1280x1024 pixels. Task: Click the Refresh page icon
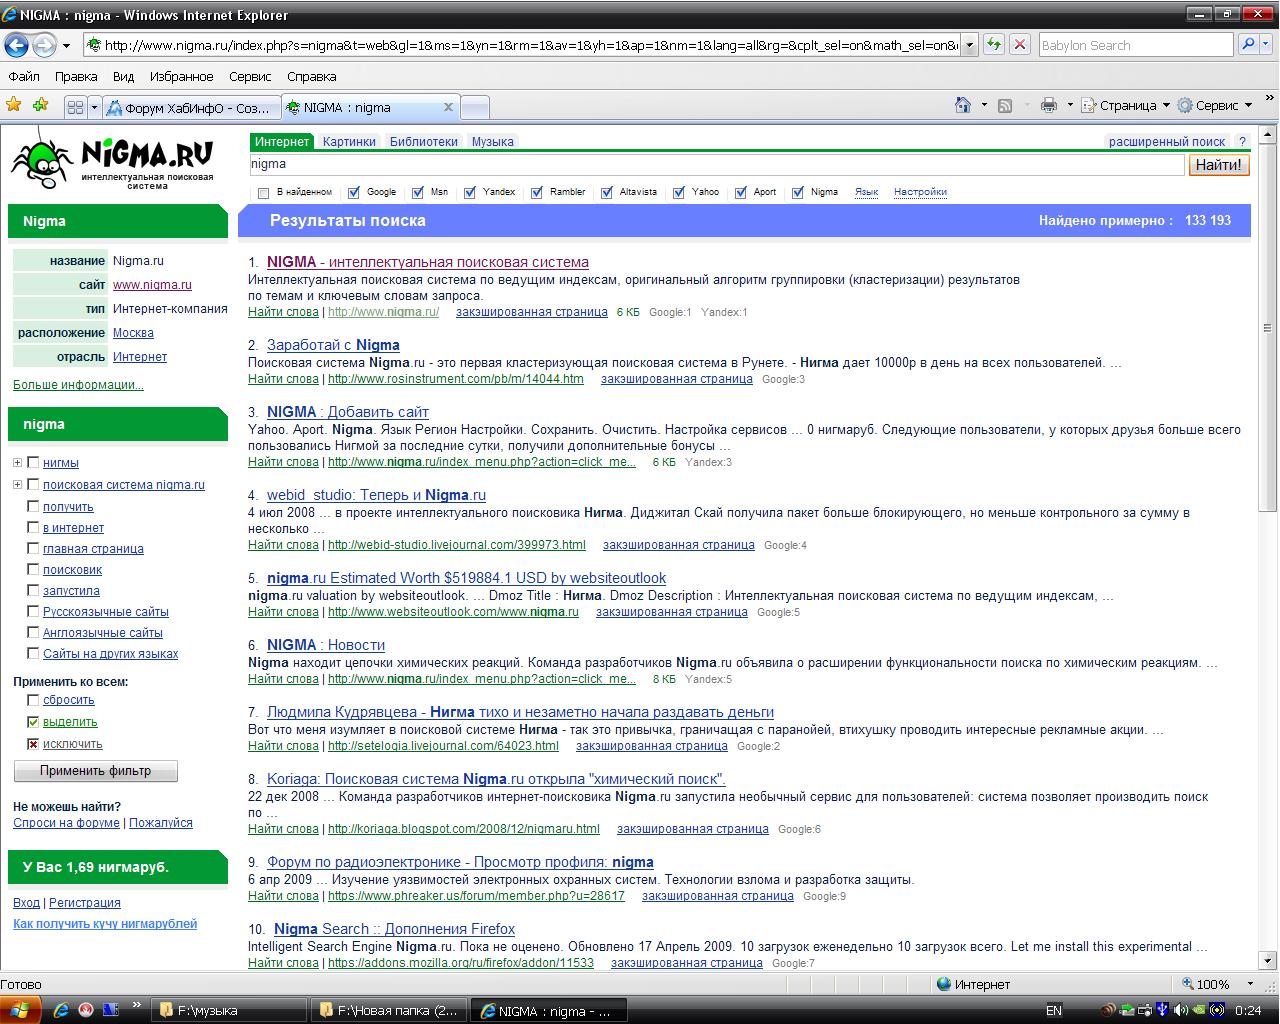[994, 45]
